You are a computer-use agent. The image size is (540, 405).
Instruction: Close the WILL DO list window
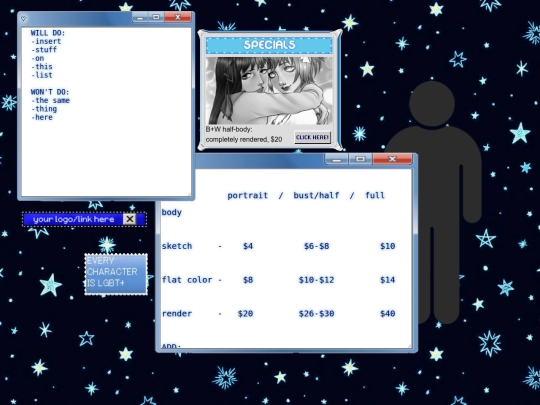click(178, 17)
